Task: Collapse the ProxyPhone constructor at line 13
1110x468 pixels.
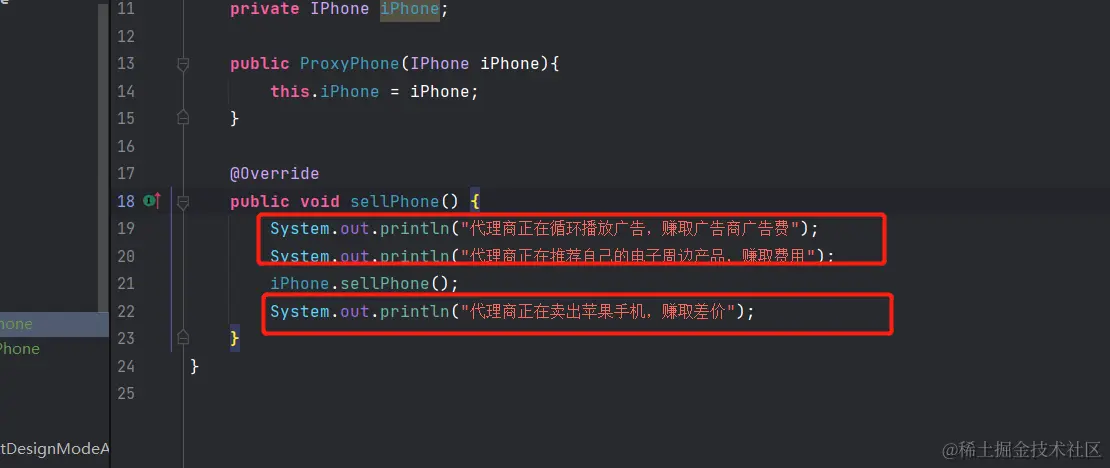Action: [183, 64]
